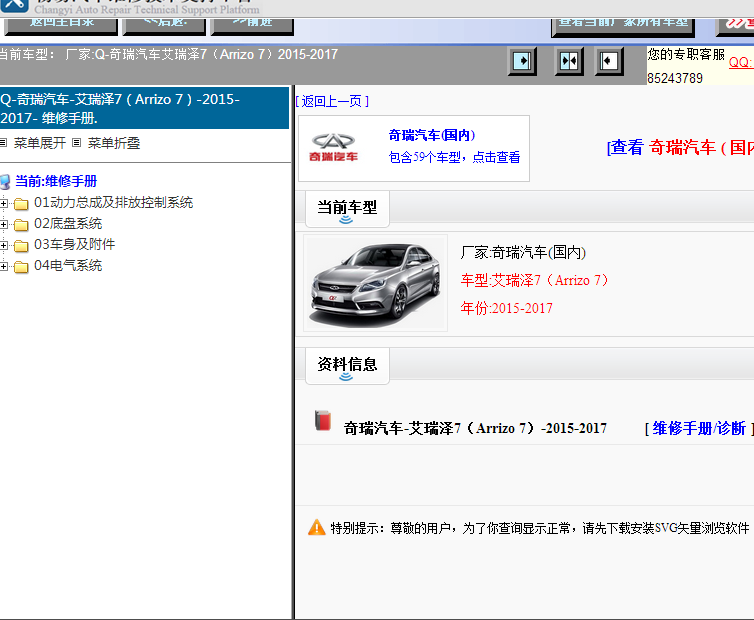
Task: Click the Chery brand logo
Action: click(333, 148)
